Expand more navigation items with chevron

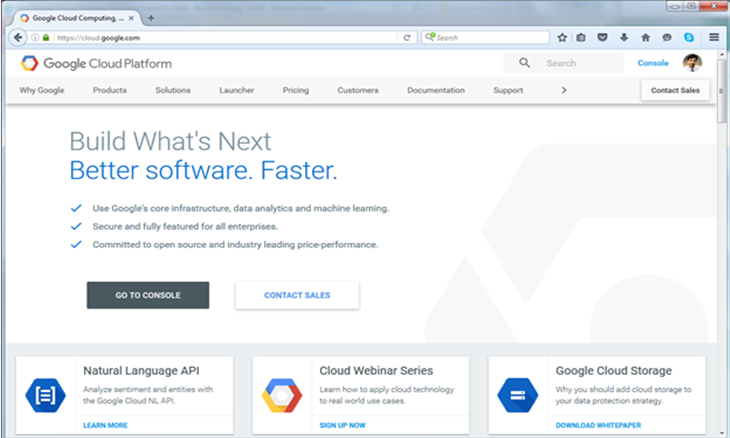pyautogui.click(x=564, y=90)
